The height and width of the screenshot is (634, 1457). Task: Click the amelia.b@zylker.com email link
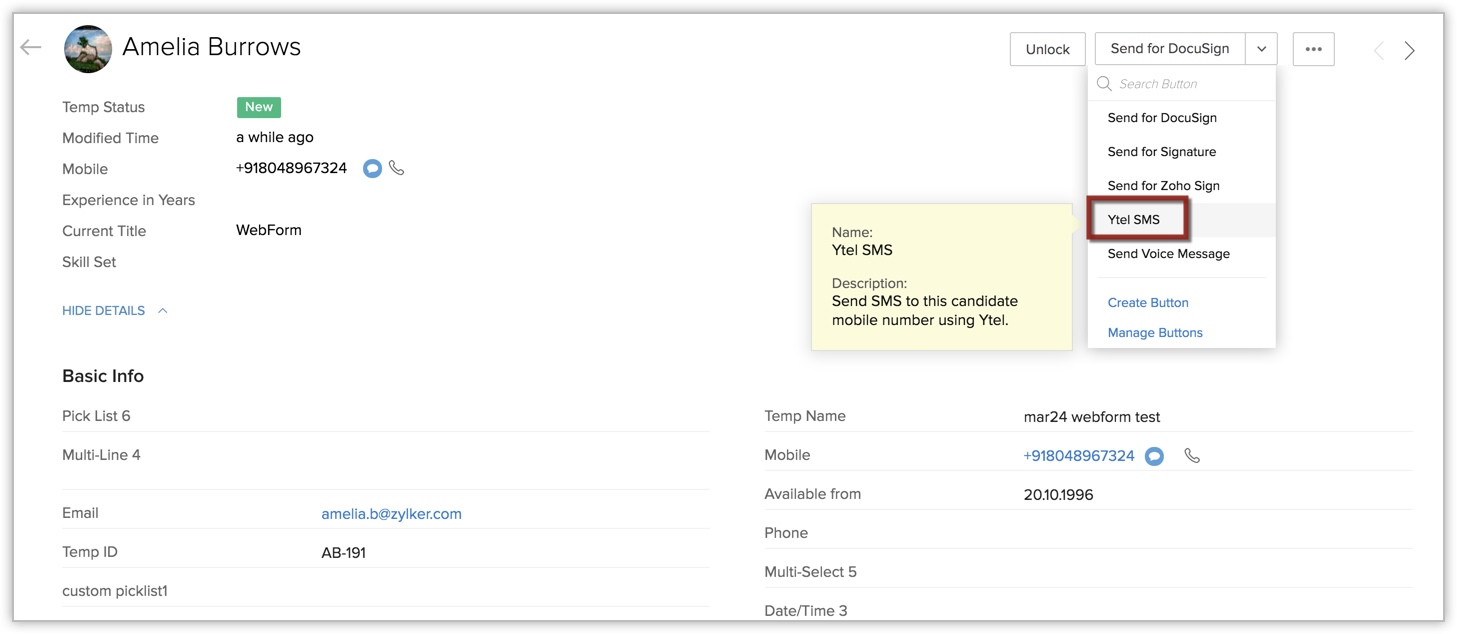pyautogui.click(x=391, y=514)
